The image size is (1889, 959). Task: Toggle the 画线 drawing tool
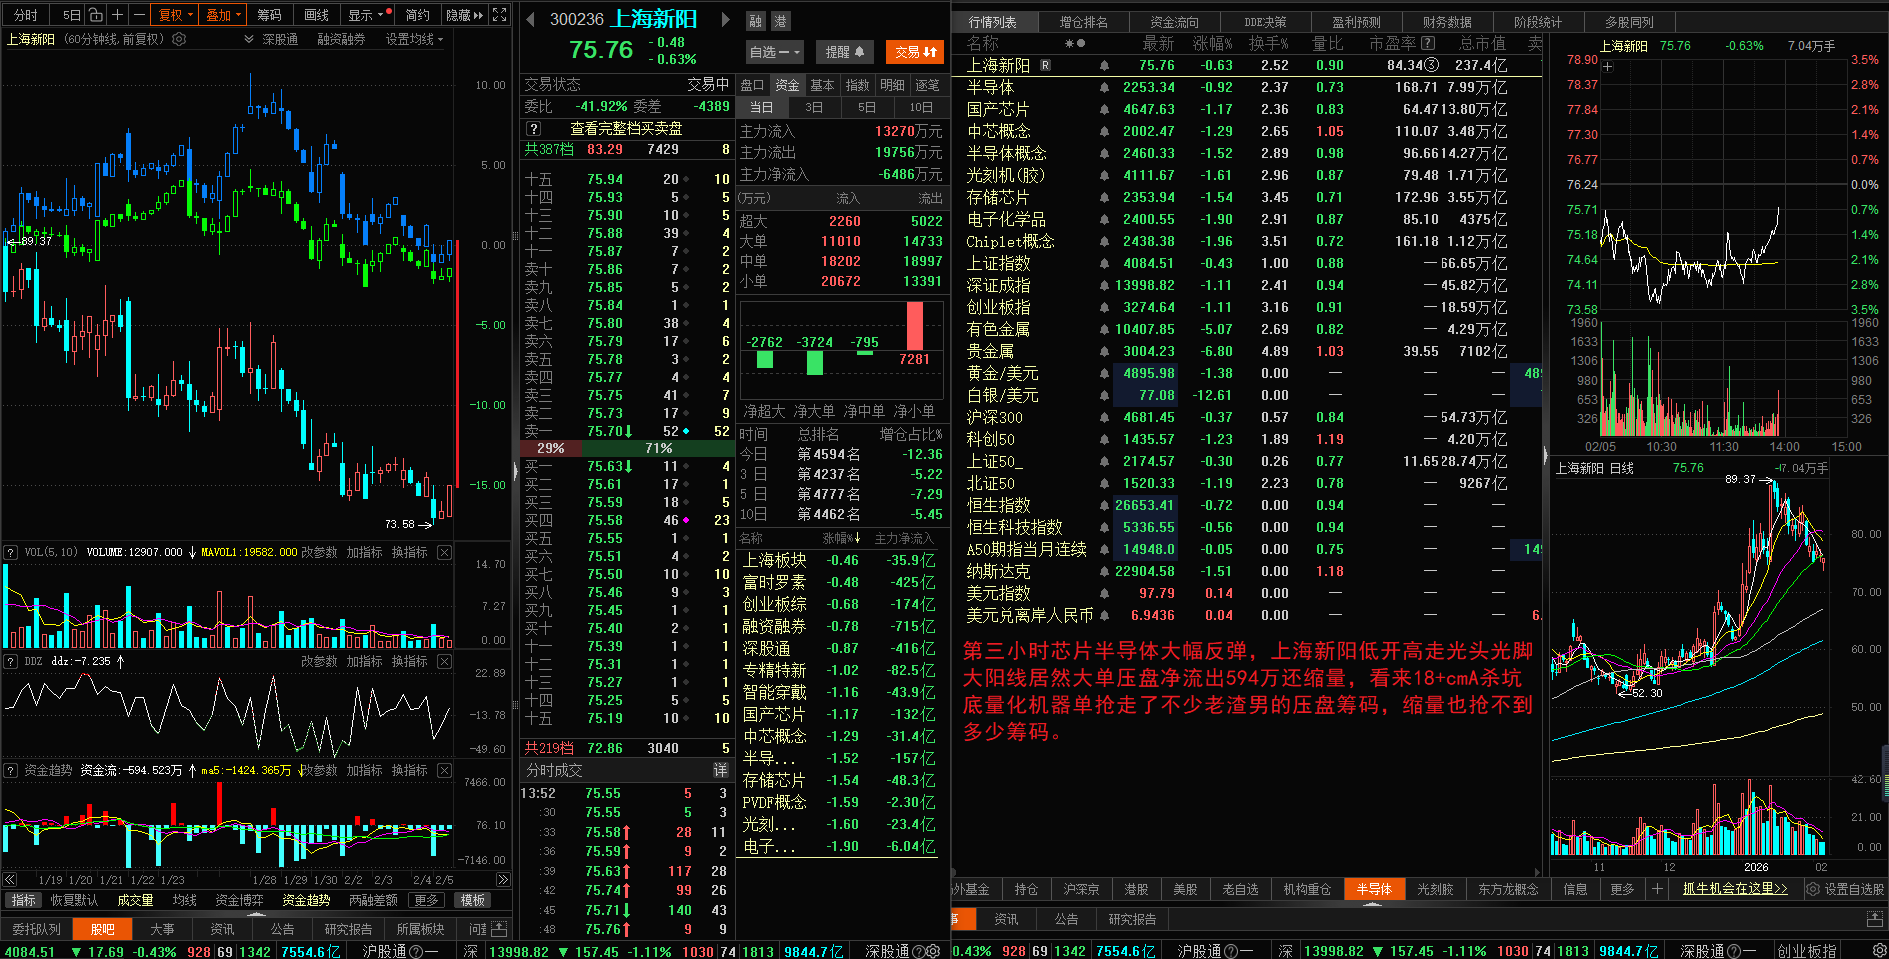[316, 15]
